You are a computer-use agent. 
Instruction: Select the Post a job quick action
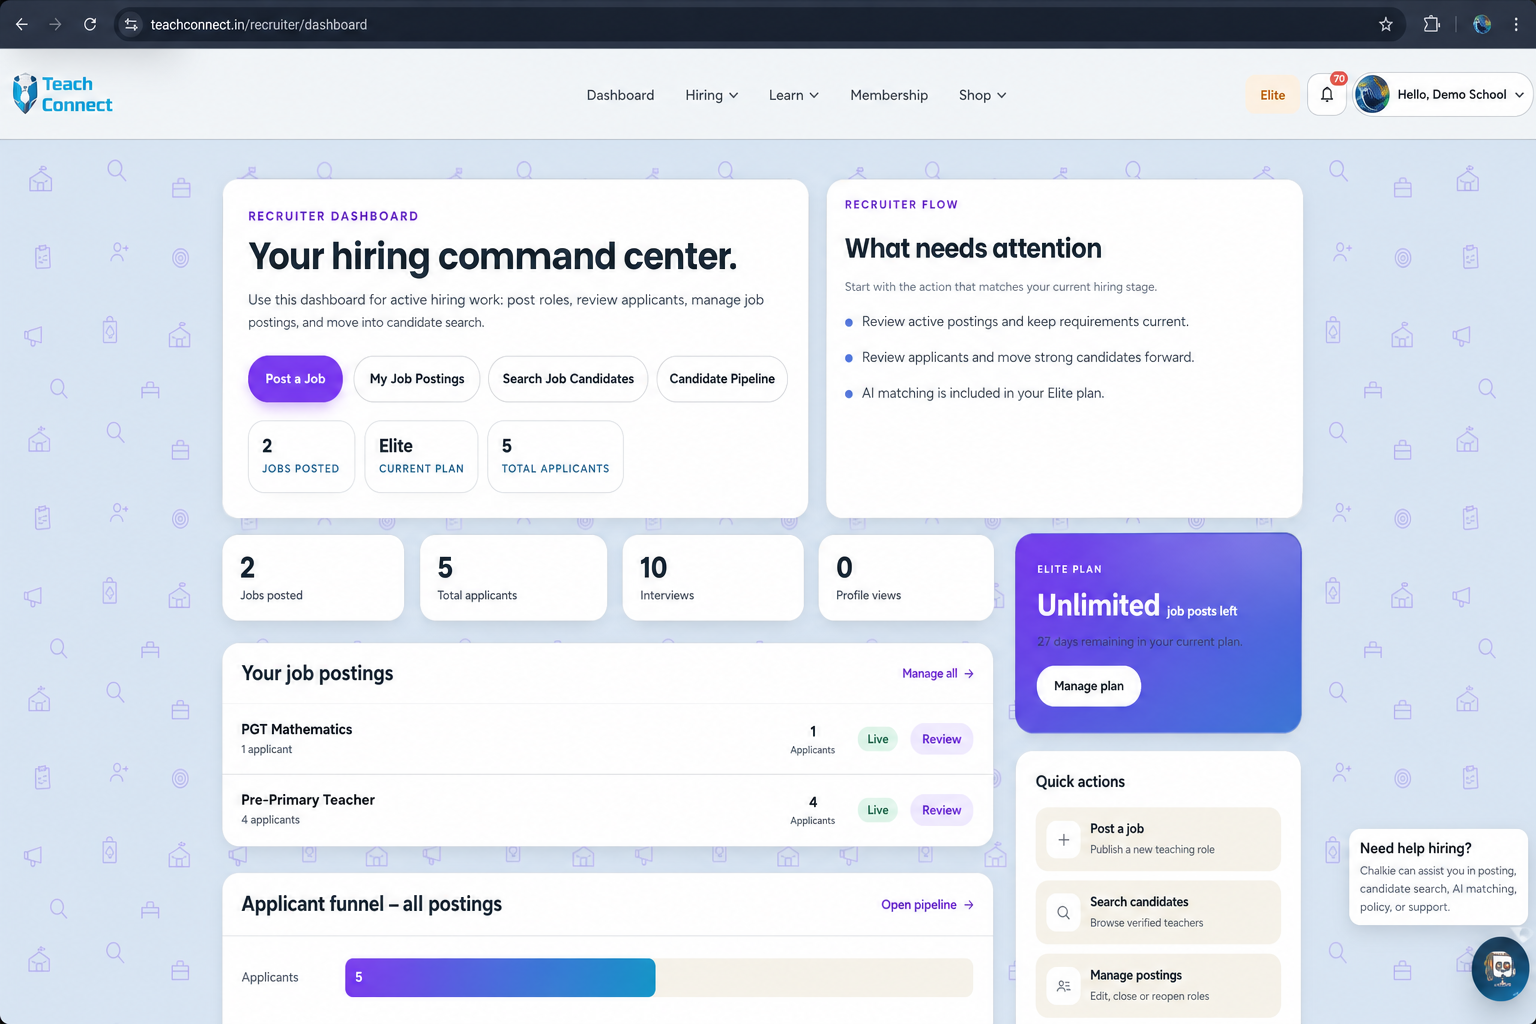[1158, 839]
